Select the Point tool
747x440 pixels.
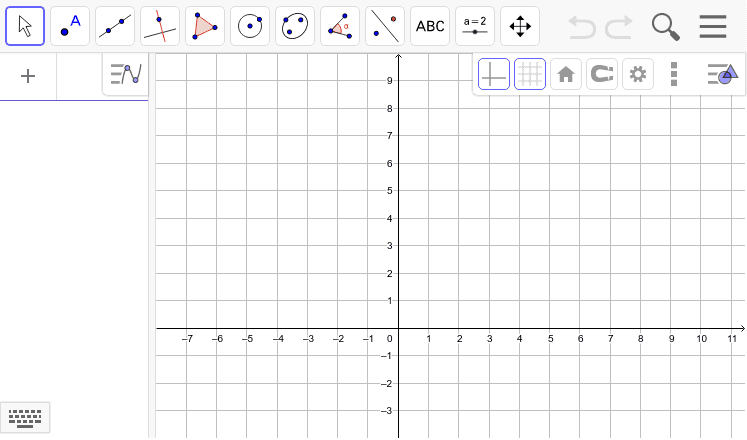tap(70, 26)
